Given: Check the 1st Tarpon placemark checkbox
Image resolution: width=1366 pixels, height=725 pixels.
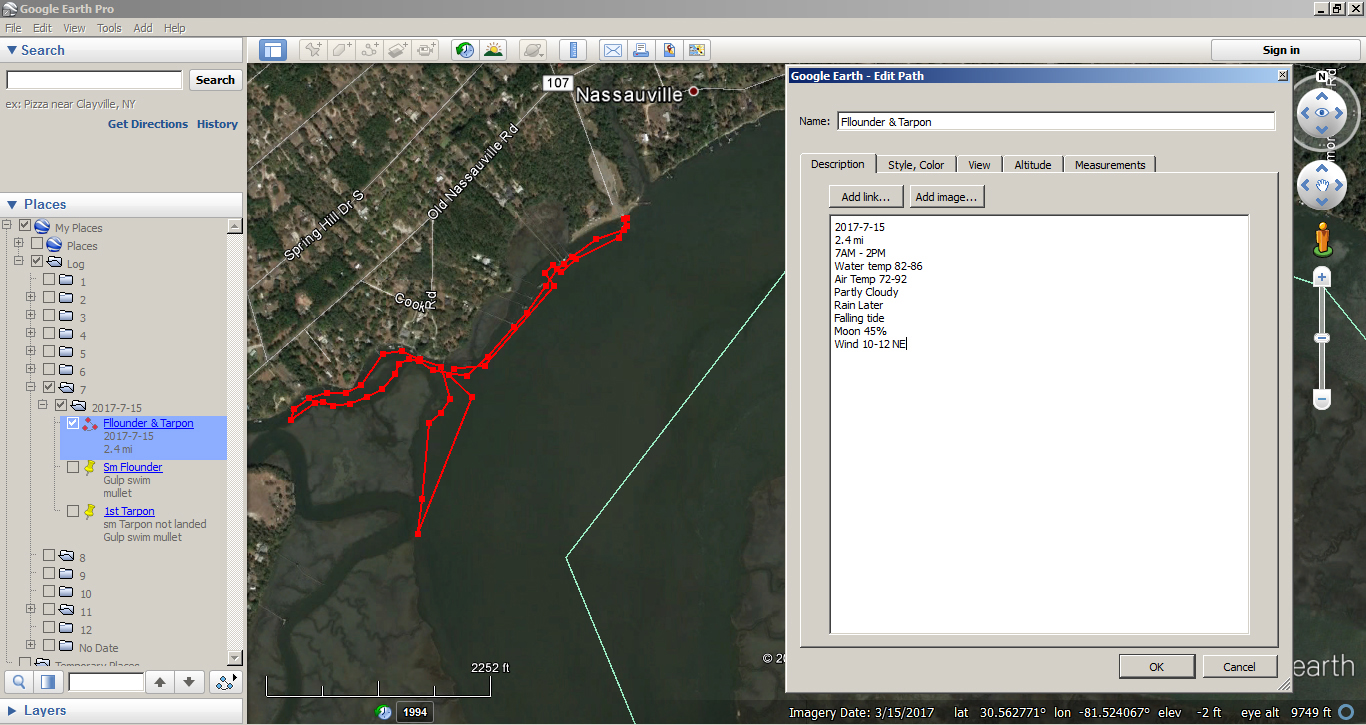Looking at the screenshot, I should tap(73, 511).
